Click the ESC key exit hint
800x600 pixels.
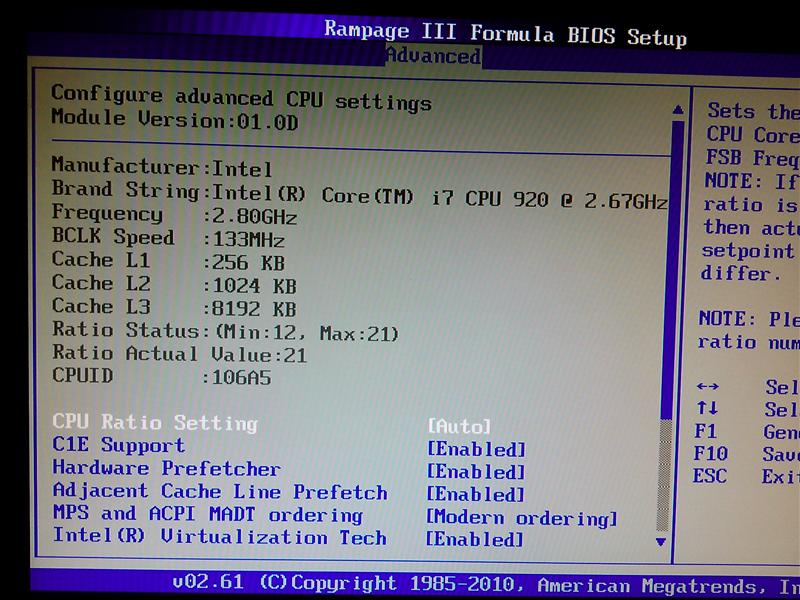coord(709,477)
